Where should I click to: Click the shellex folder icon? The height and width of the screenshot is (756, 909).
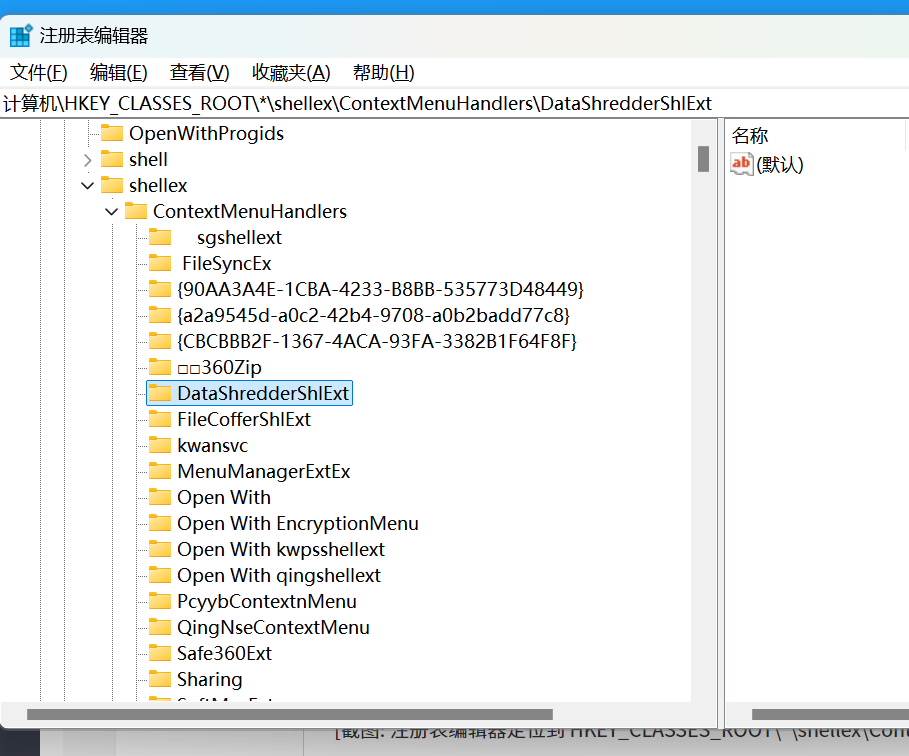112,186
